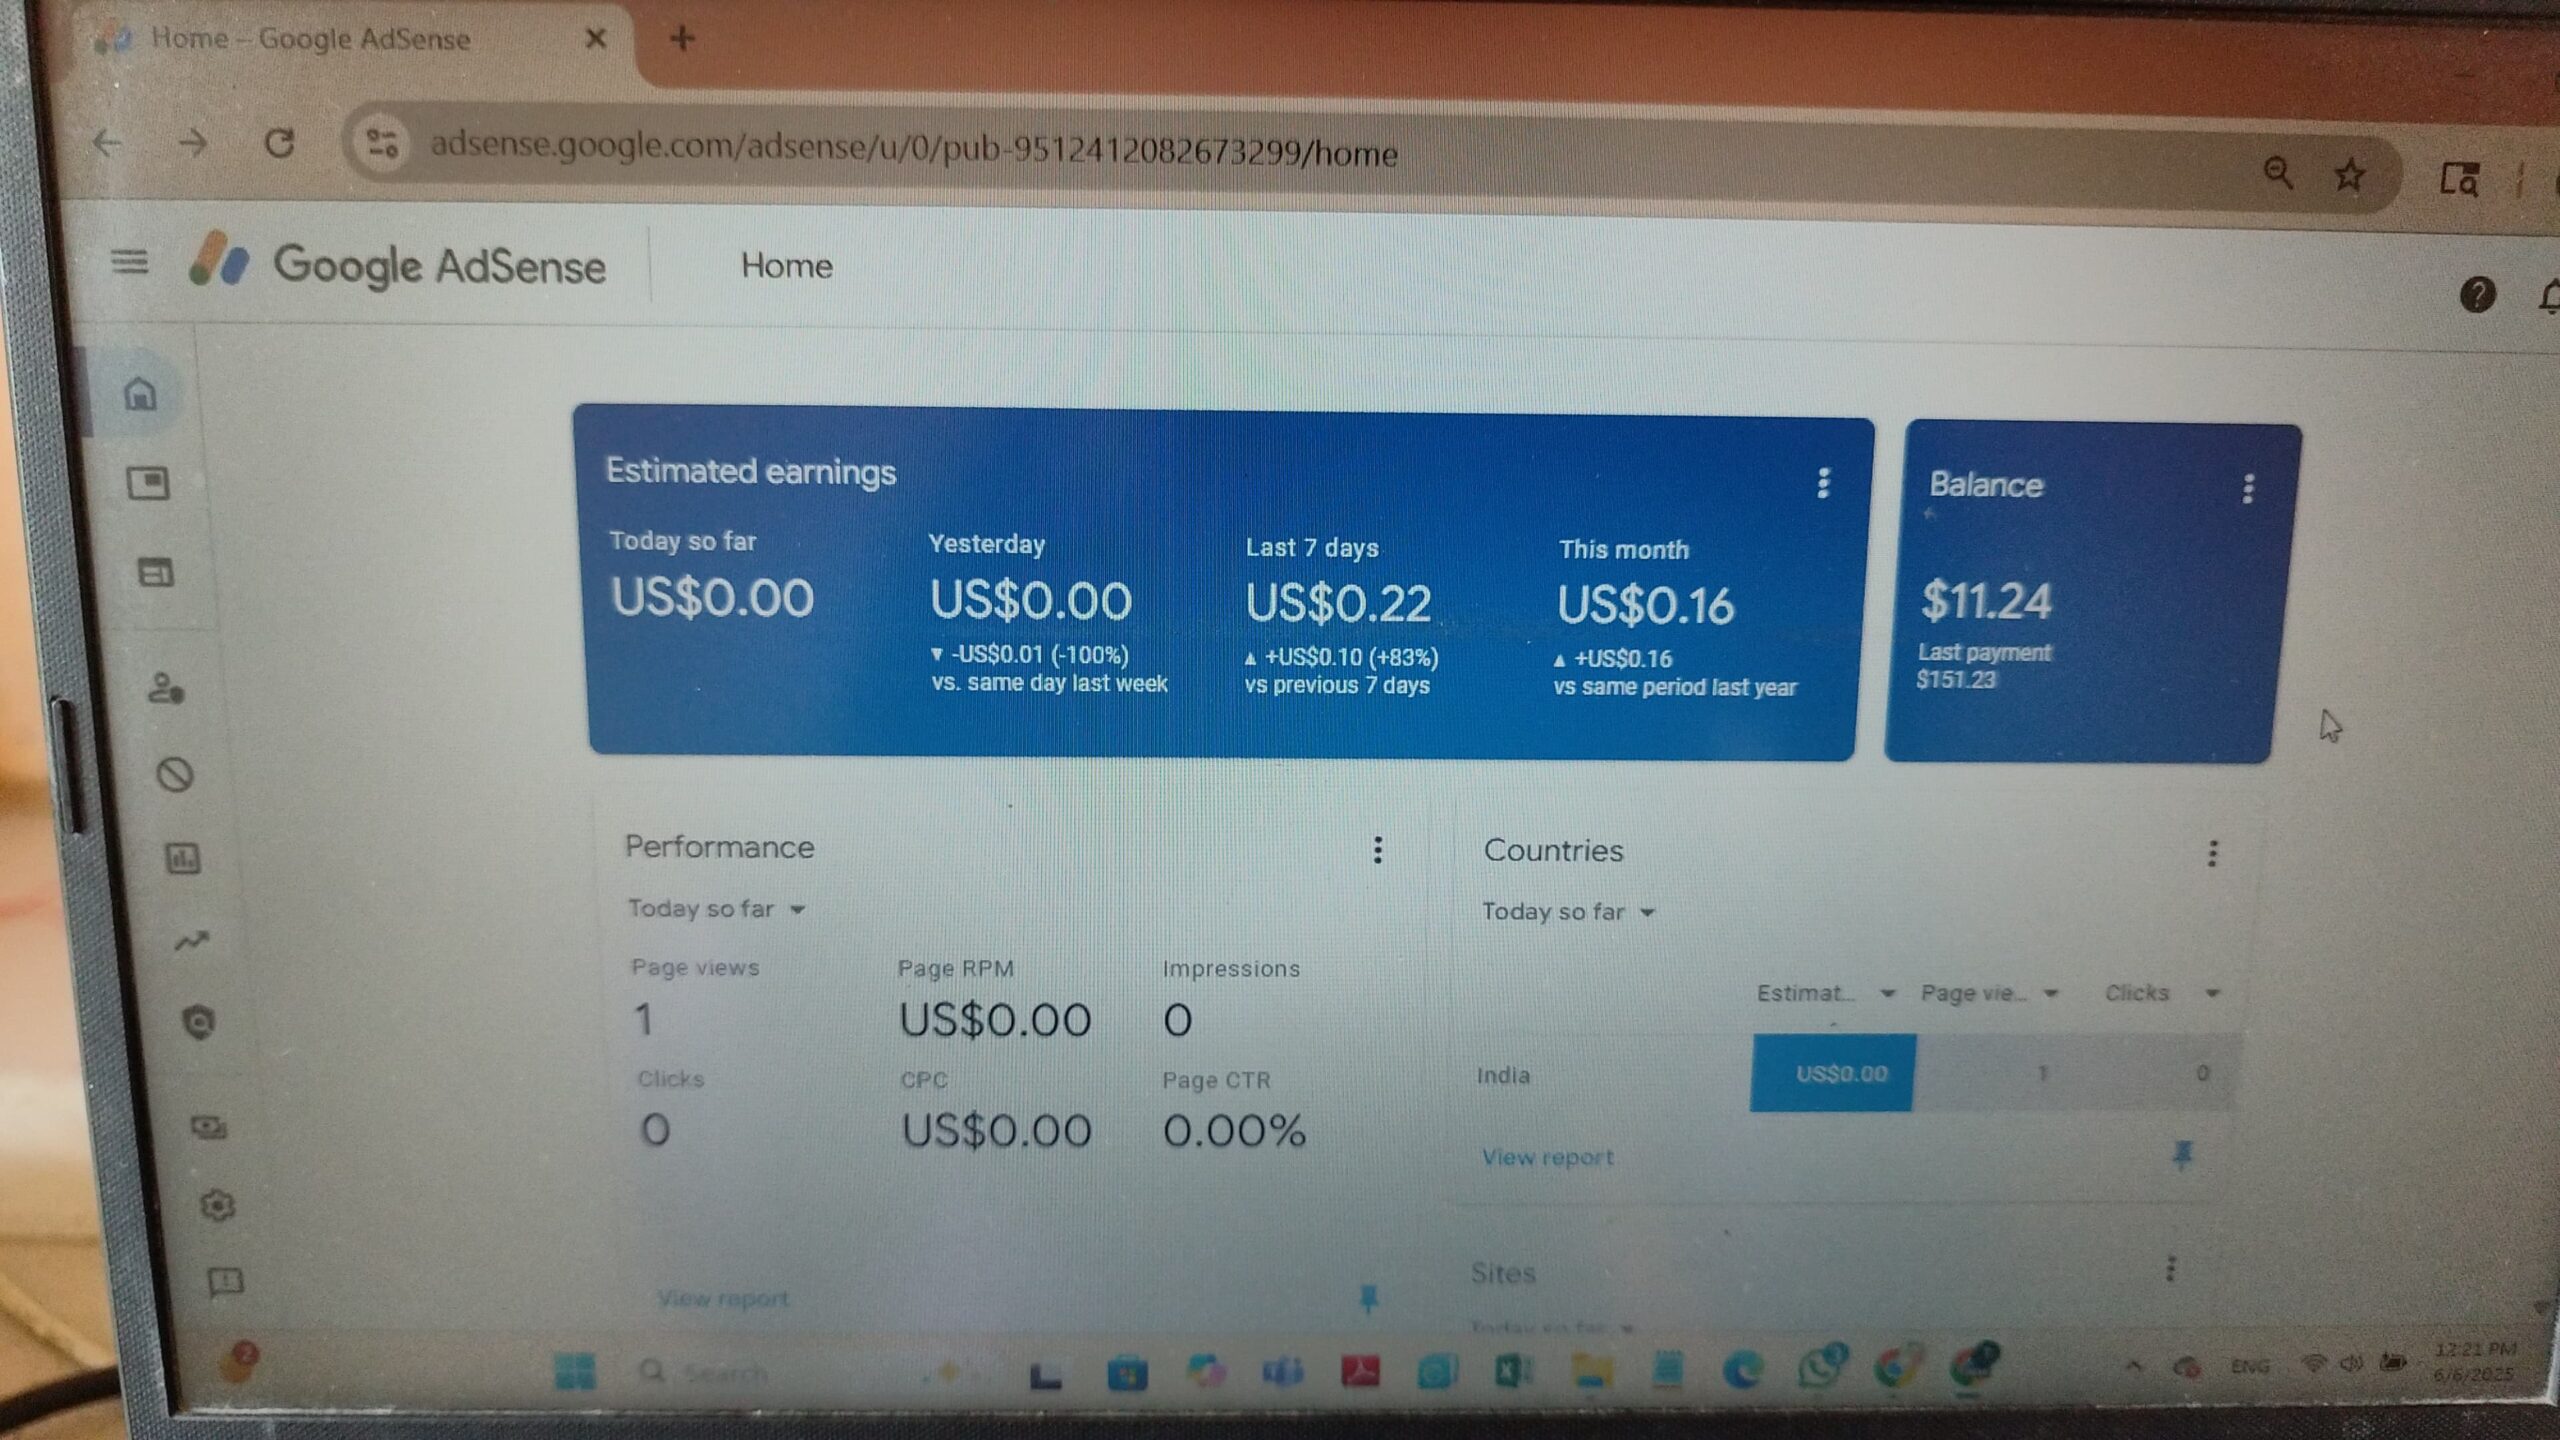Go back in browser history
This screenshot has height=1440, width=2560.
[107, 143]
